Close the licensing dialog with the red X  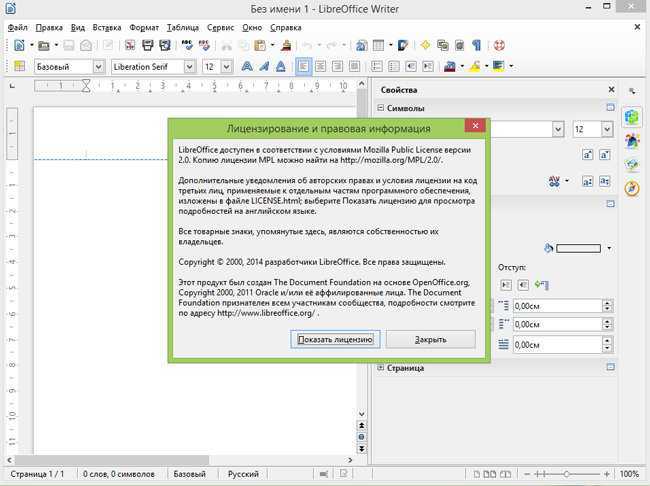tap(475, 125)
